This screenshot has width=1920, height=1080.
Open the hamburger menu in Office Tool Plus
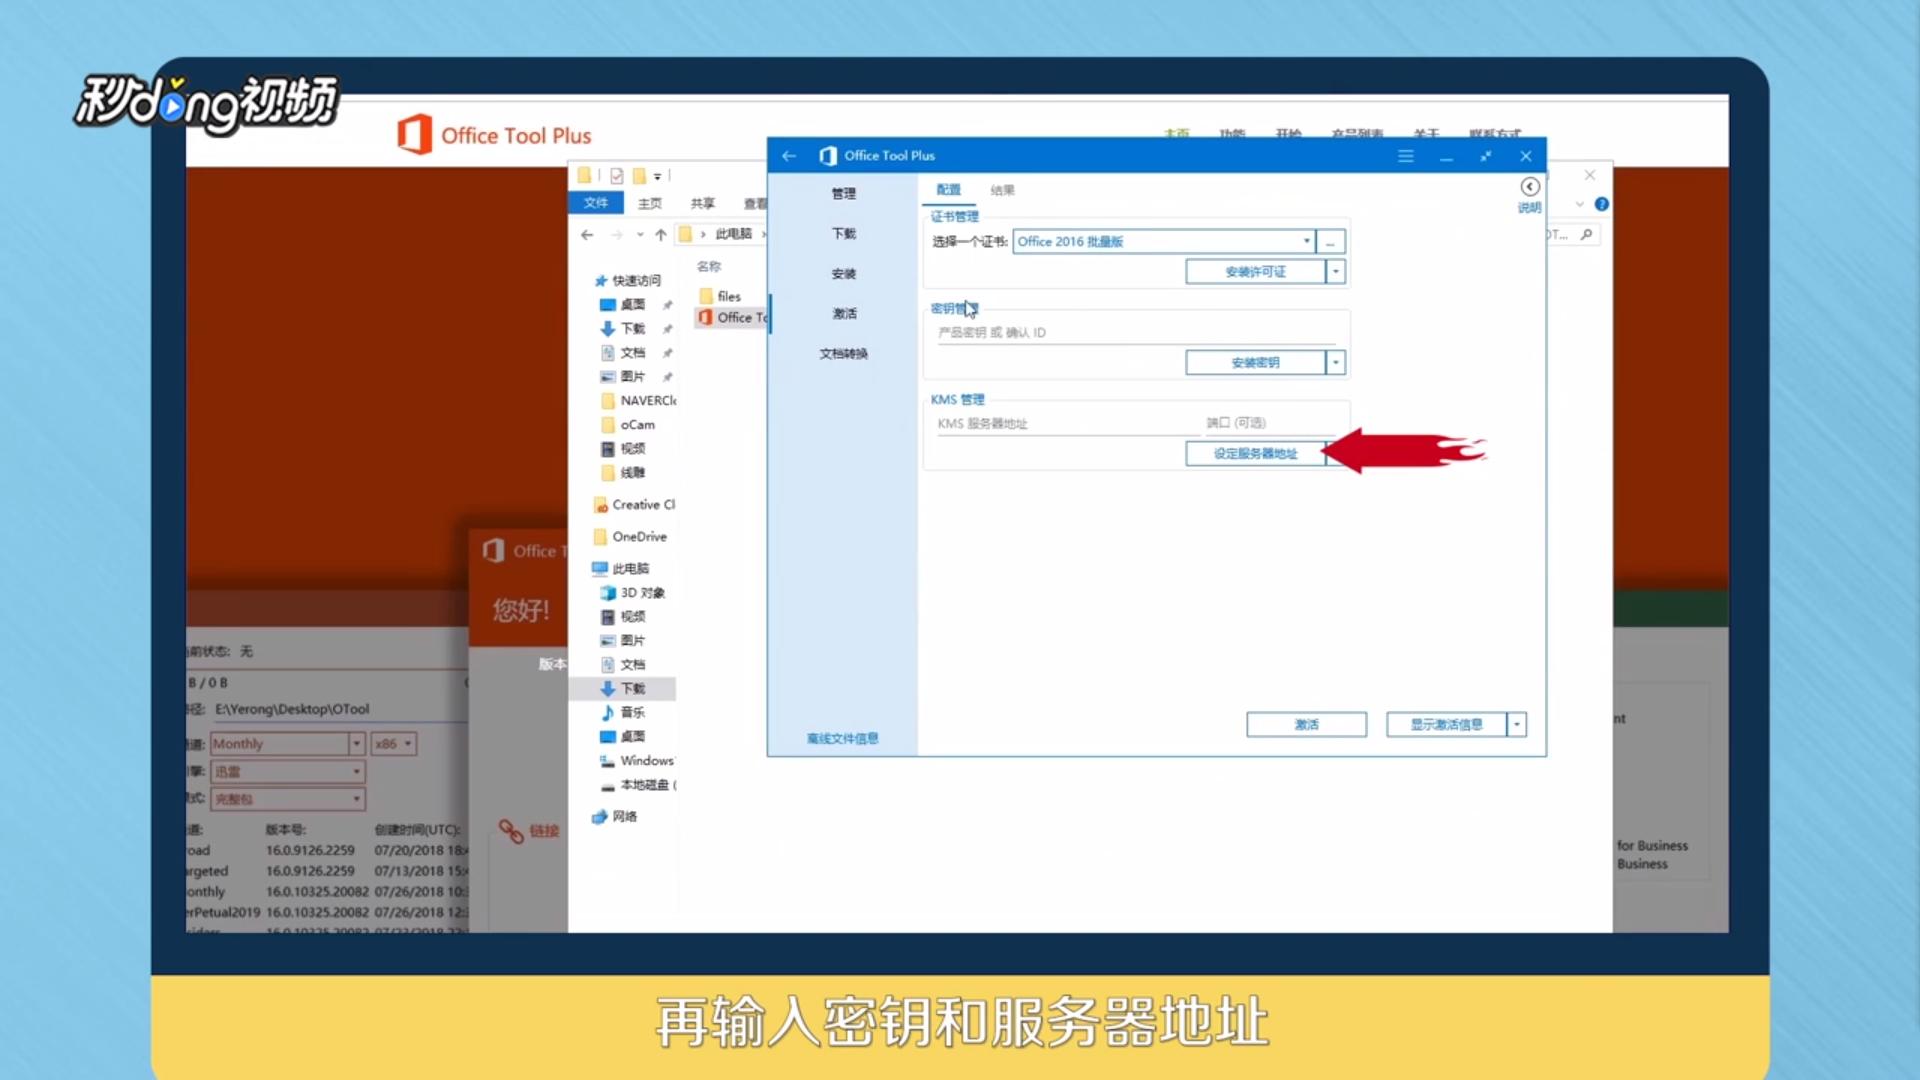[x=1405, y=156]
